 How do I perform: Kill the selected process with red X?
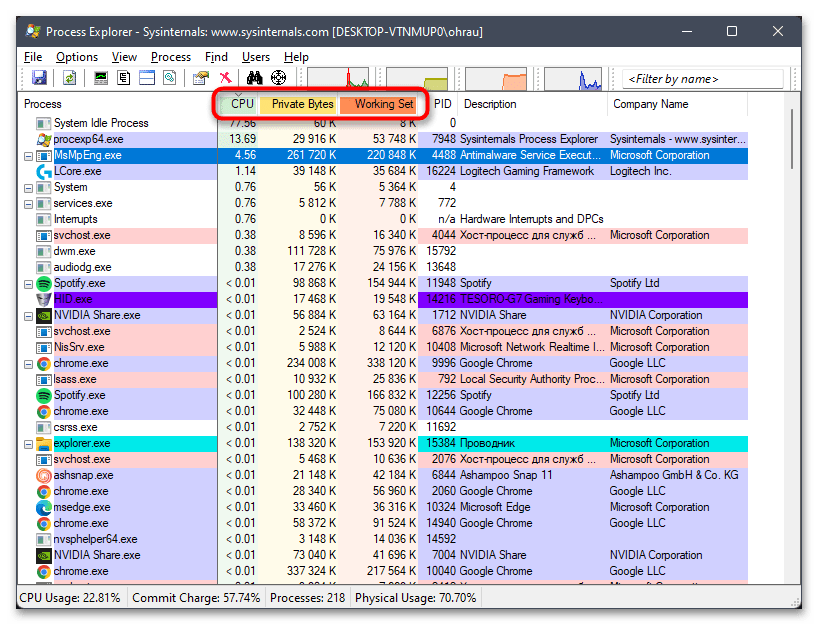(225, 77)
